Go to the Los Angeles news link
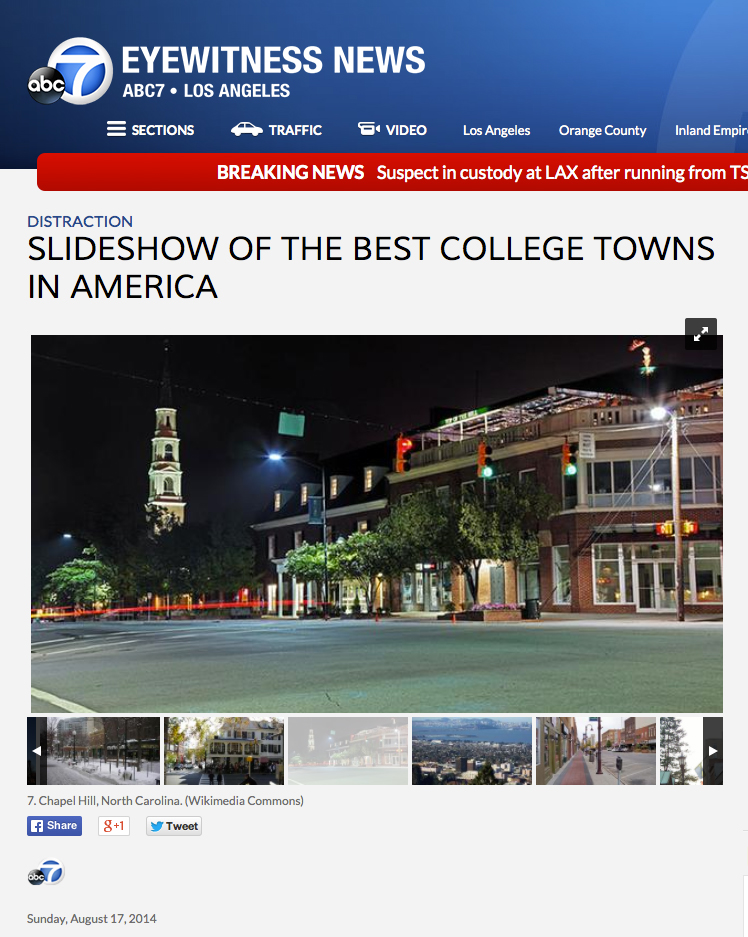 click(496, 130)
